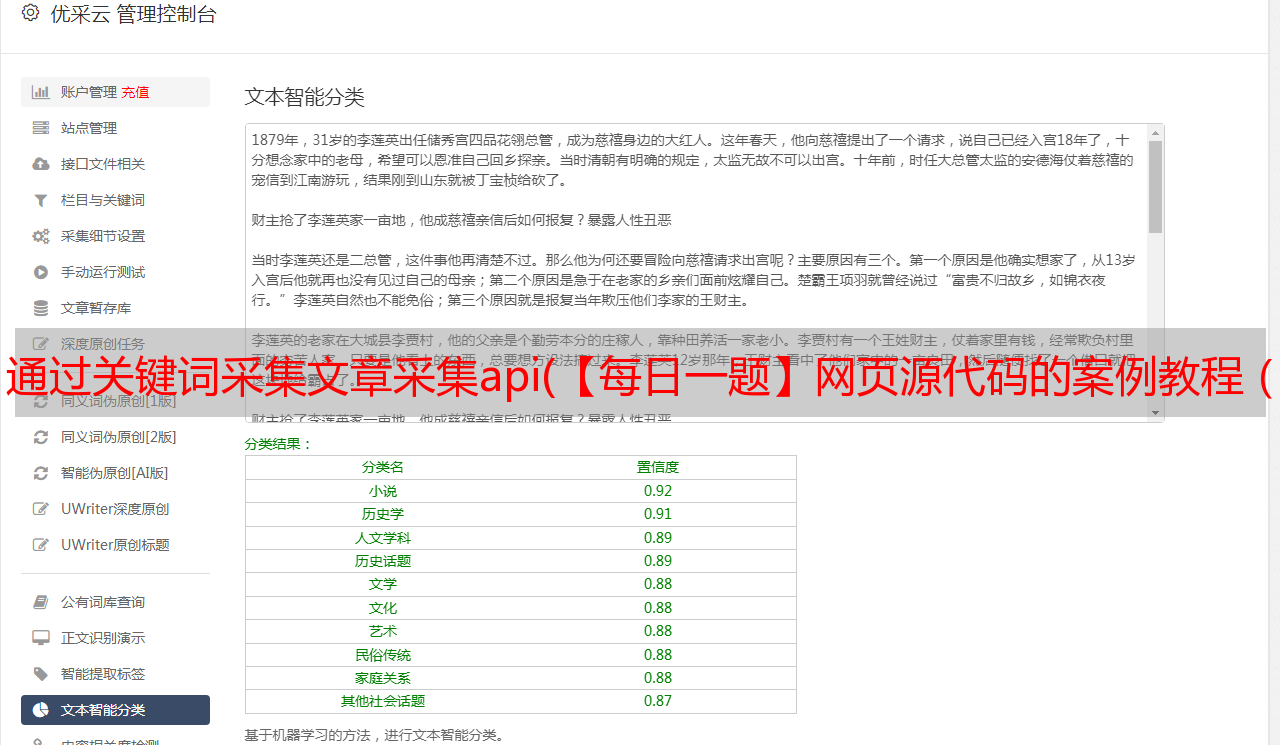Image resolution: width=1280 pixels, height=745 pixels.
Task: Select the 历史学 category cell
Action: 383,514
